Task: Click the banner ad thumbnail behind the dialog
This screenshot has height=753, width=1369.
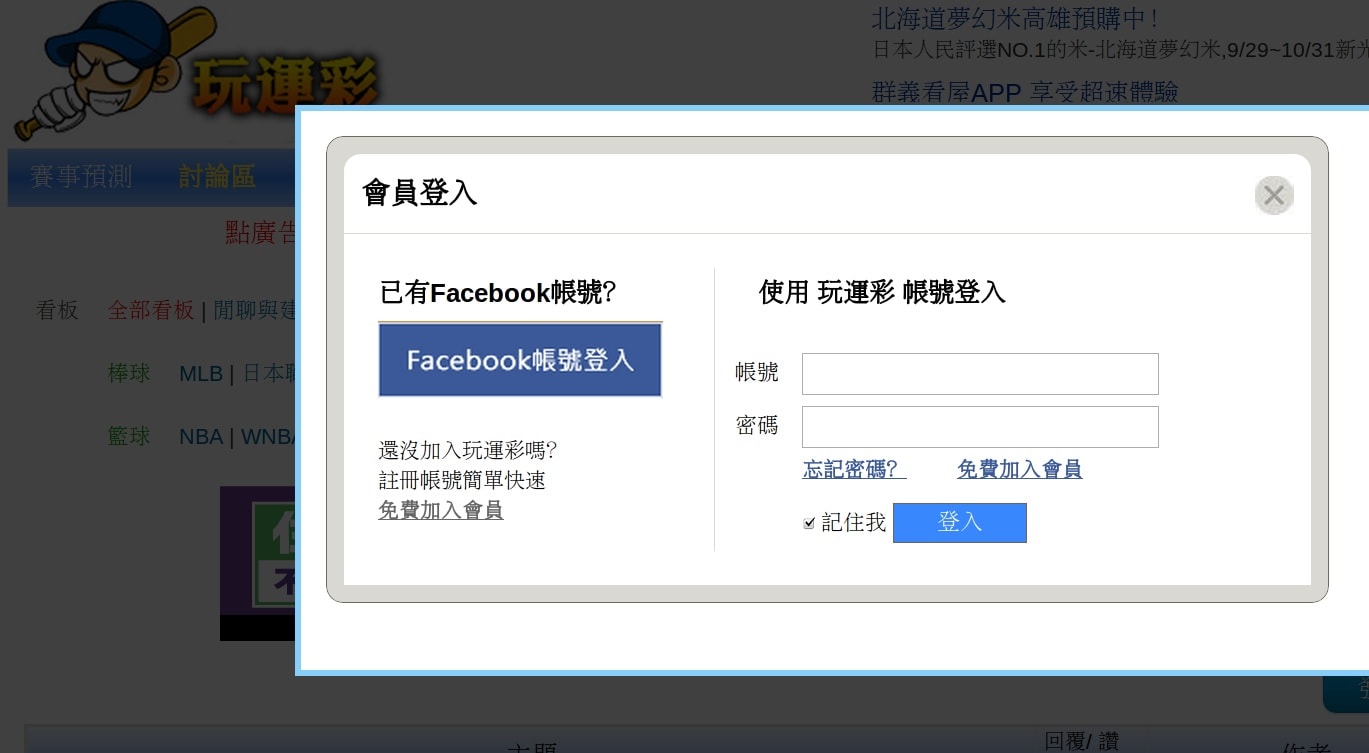Action: (x=258, y=563)
